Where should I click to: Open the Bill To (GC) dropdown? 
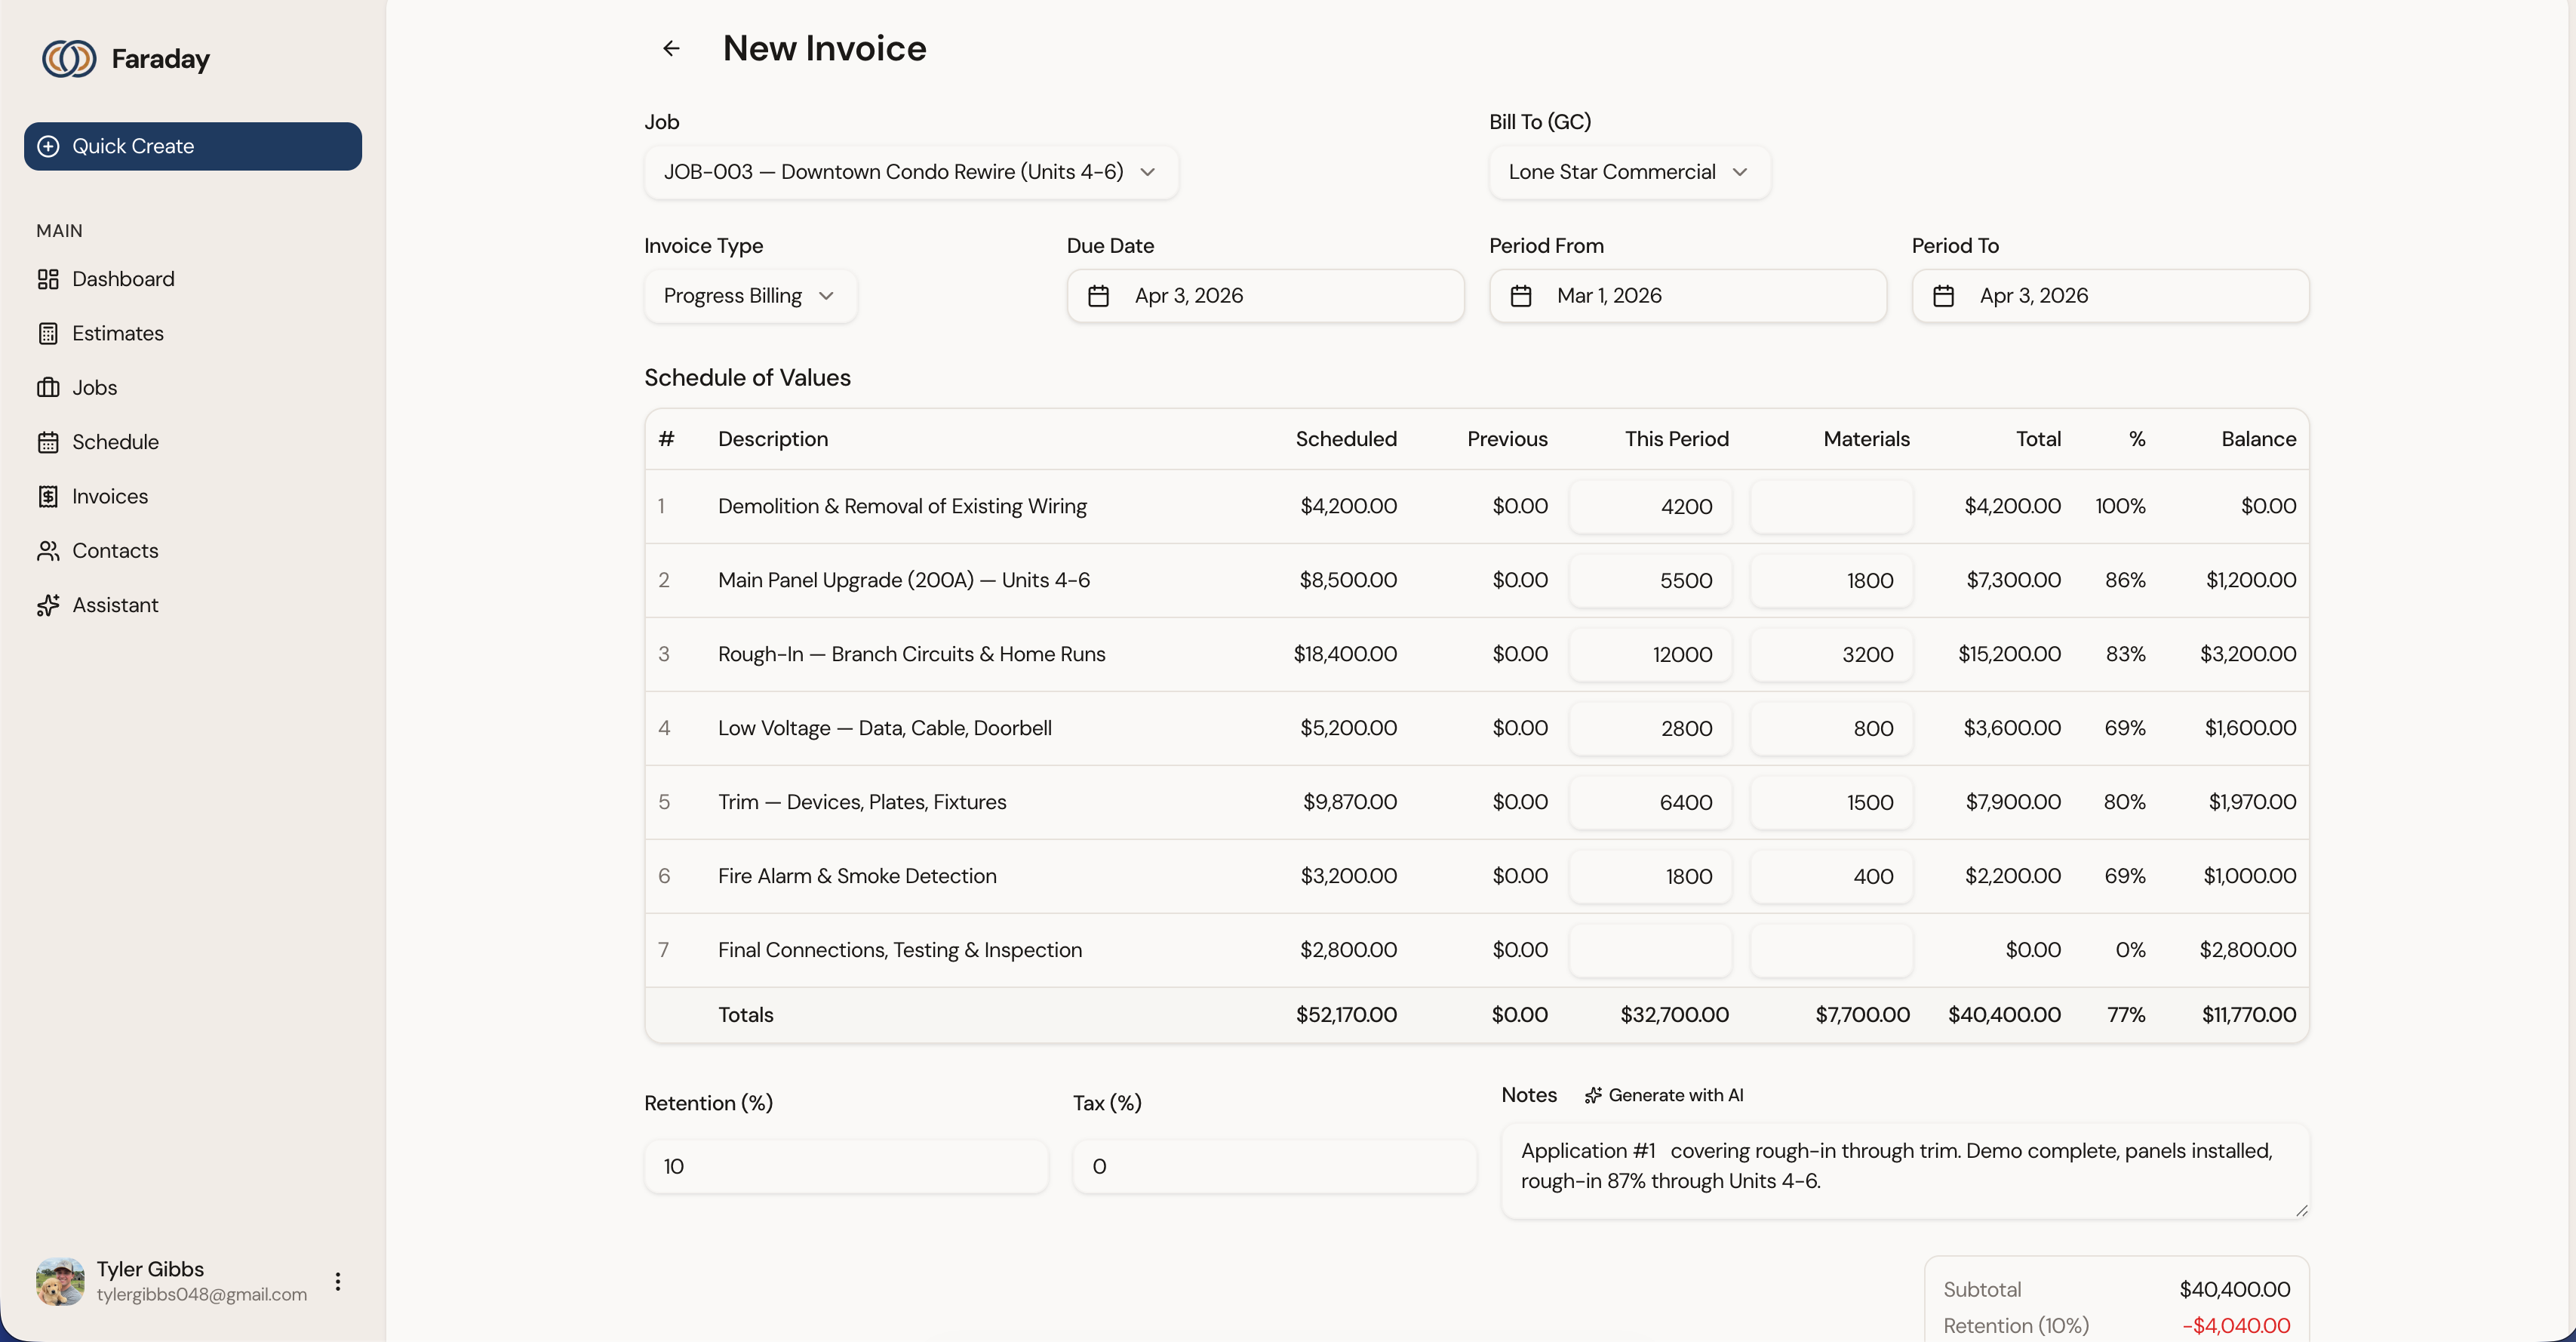point(1628,172)
